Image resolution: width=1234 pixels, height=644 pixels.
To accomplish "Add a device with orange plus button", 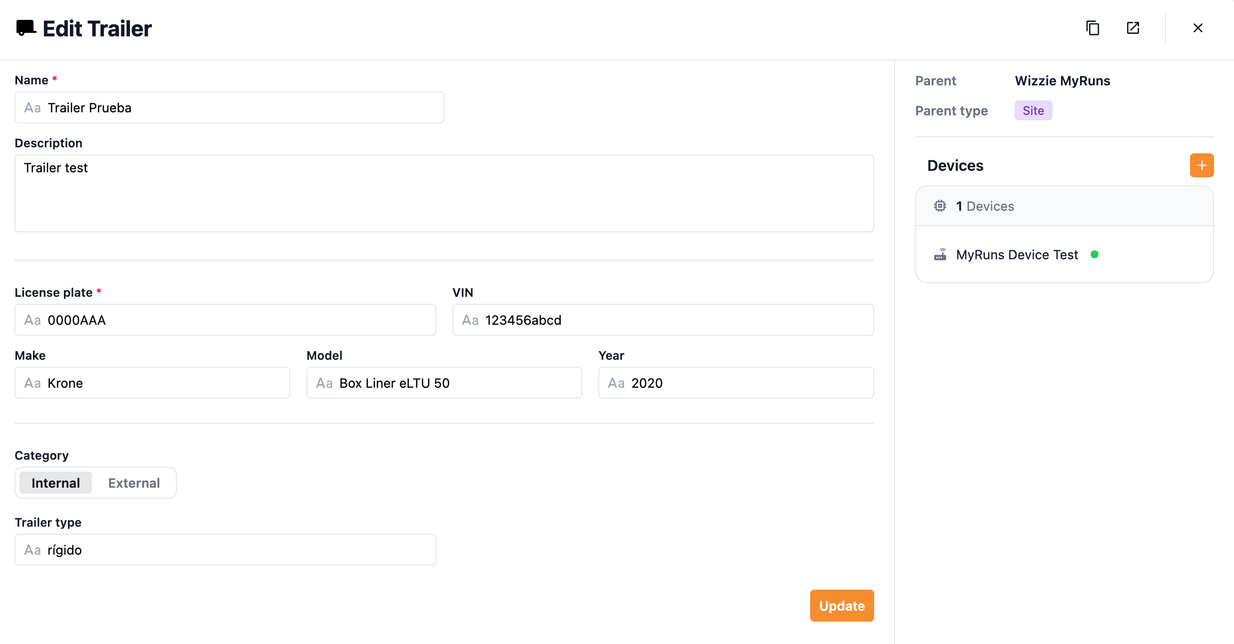I will 1201,165.
